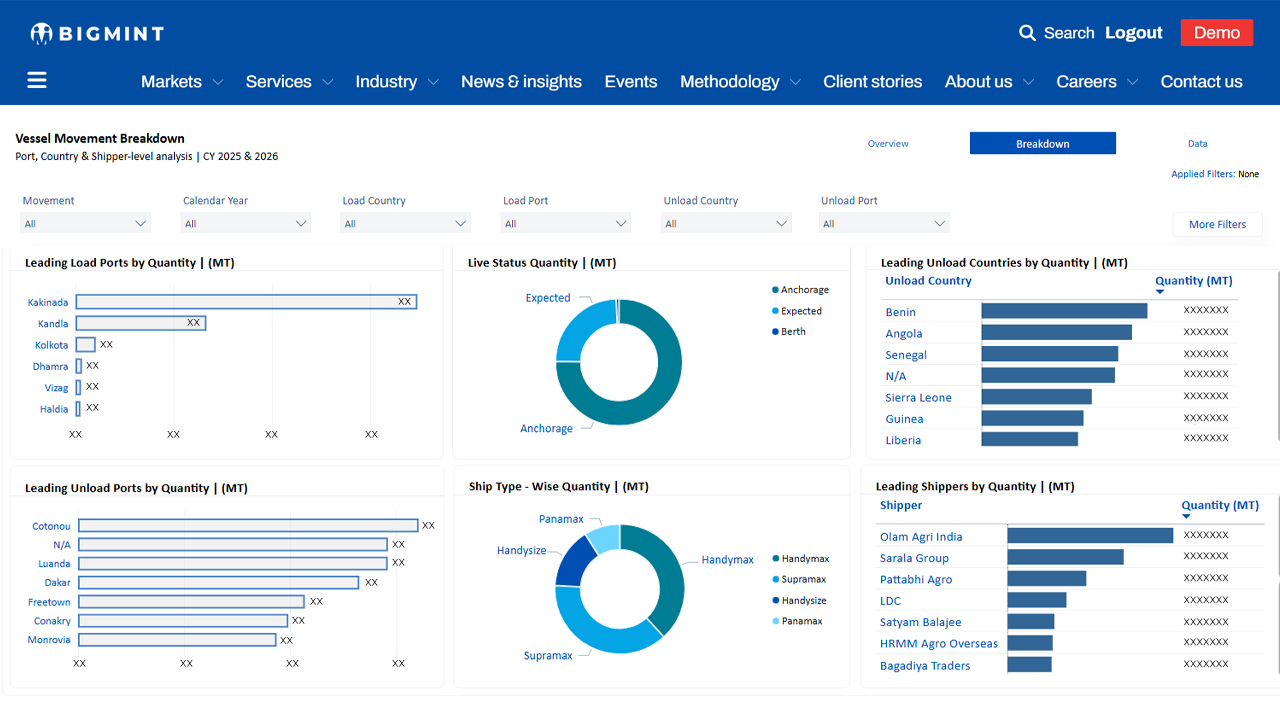The width and height of the screenshot is (1280, 720).
Task: Click the red Demo button
Action: pyautogui.click(x=1216, y=33)
